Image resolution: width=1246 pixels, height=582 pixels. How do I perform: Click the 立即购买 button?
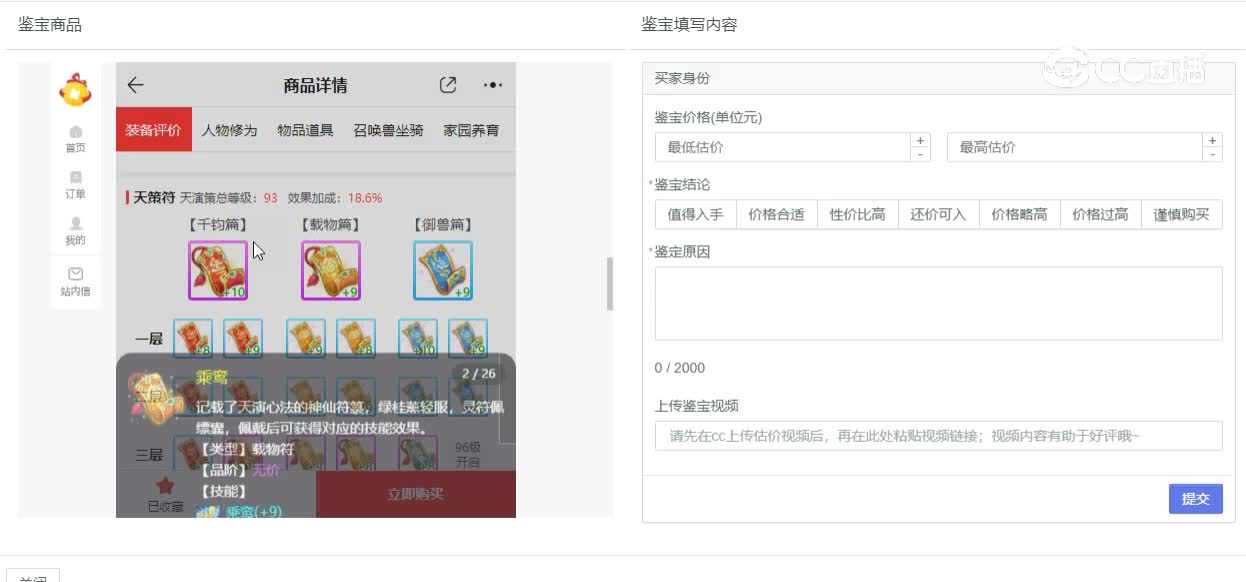pos(415,494)
